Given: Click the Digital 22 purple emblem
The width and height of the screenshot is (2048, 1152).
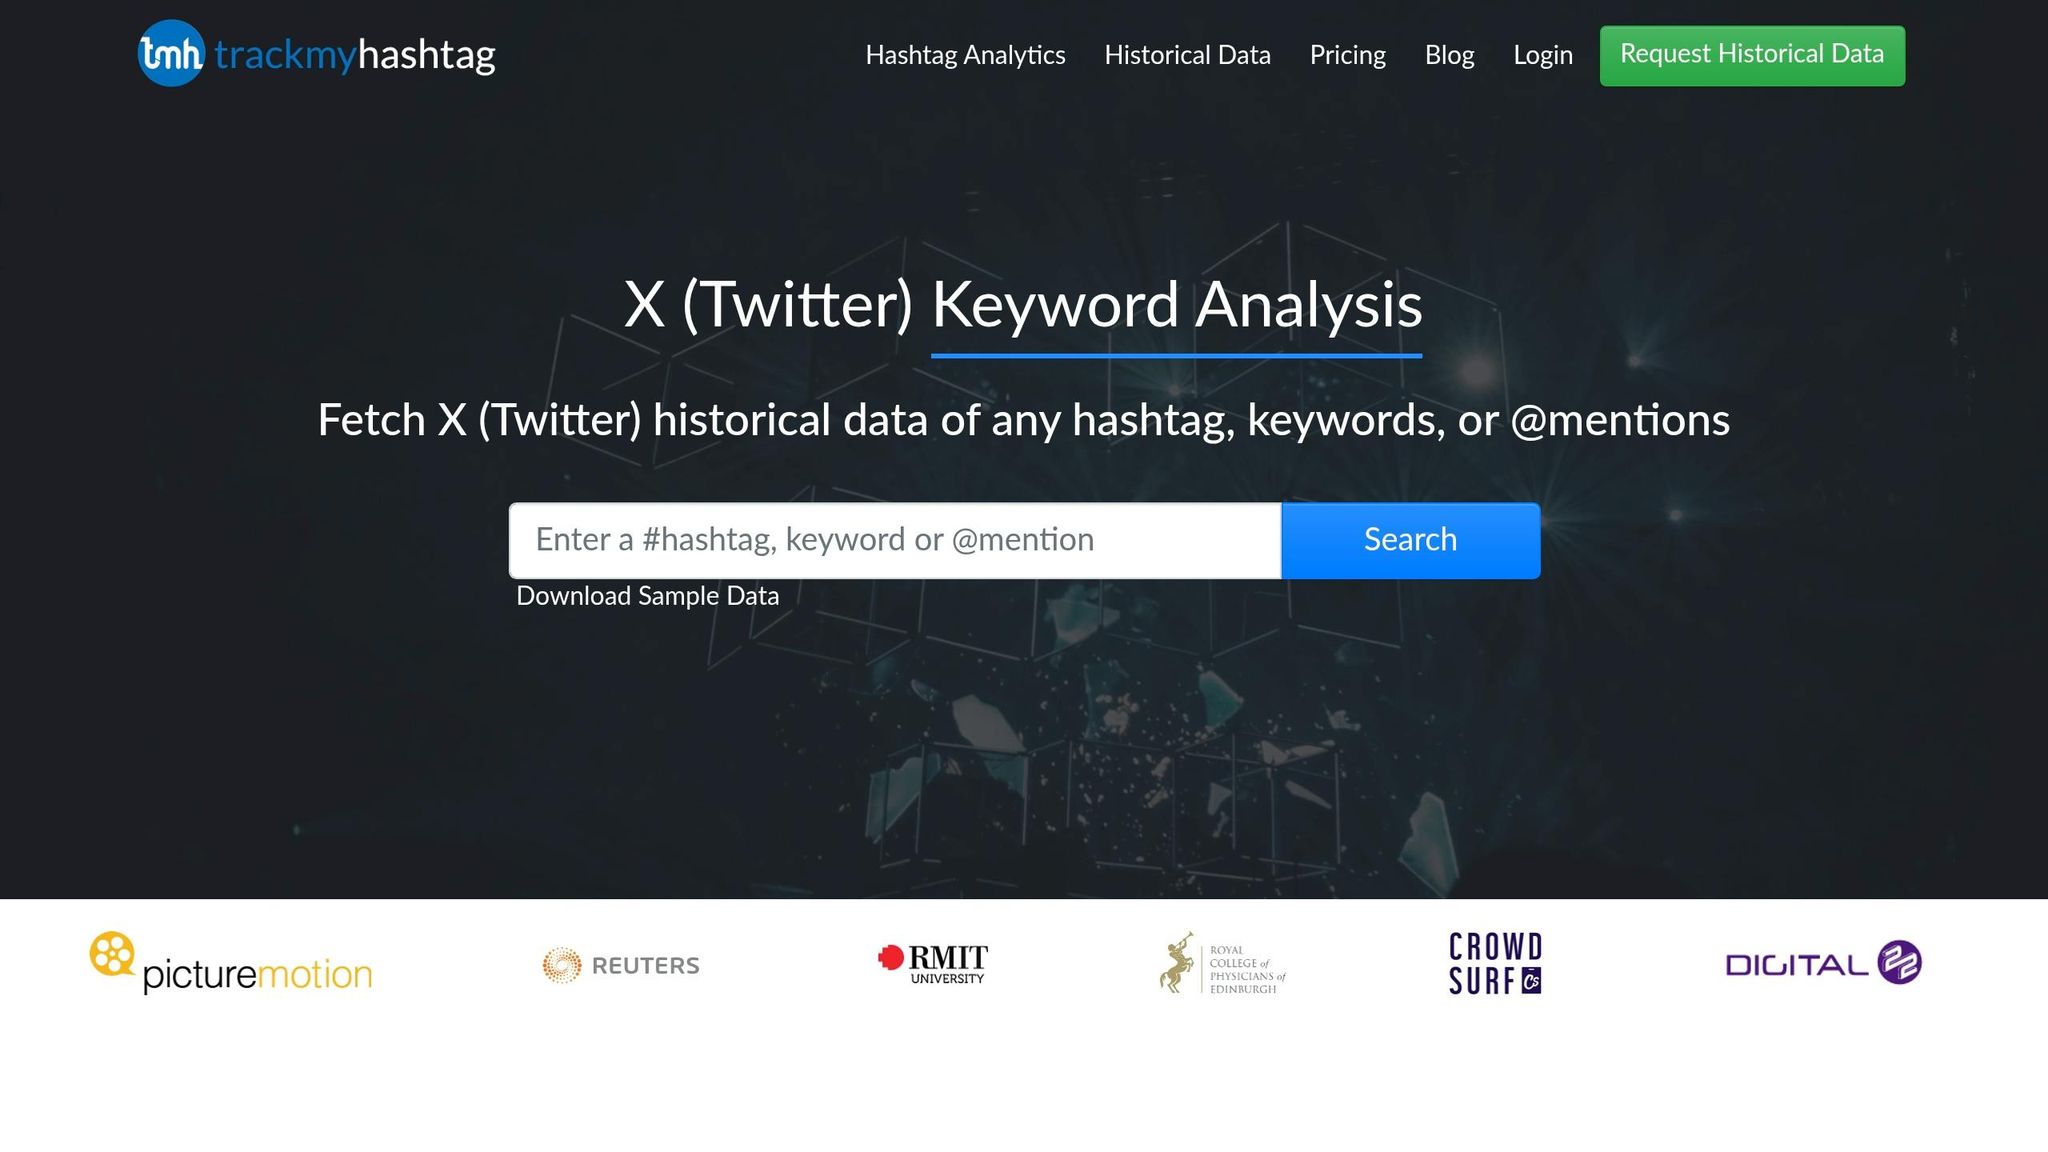Looking at the screenshot, I should 1899,961.
